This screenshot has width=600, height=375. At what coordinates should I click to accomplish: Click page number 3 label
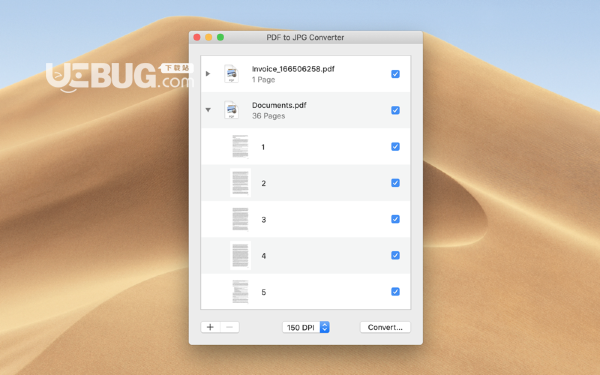tap(264, 220)
